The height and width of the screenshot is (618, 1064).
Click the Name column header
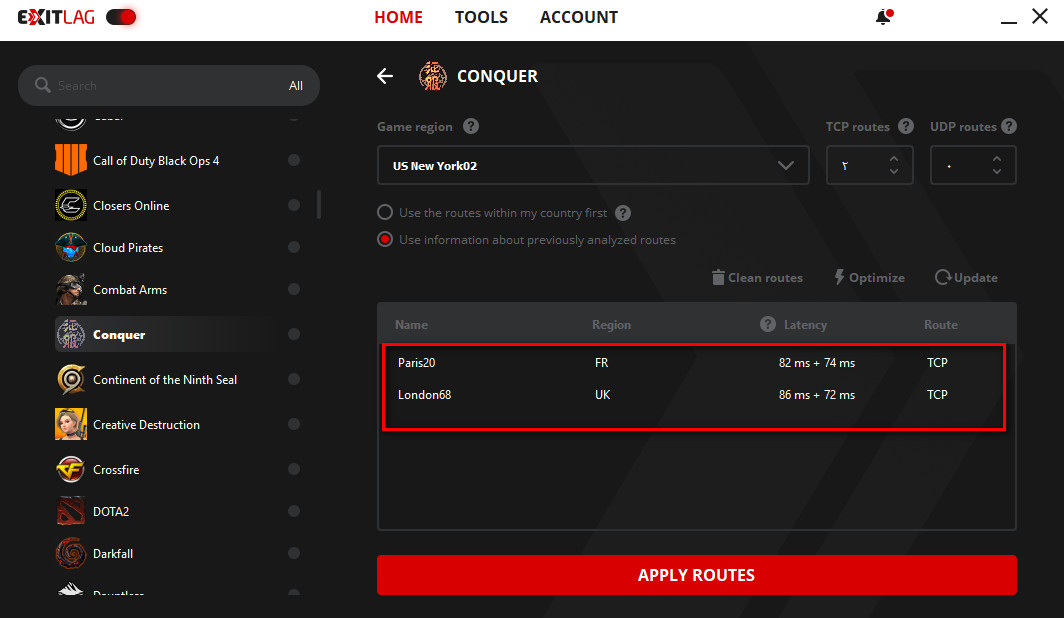click(411, 325)
